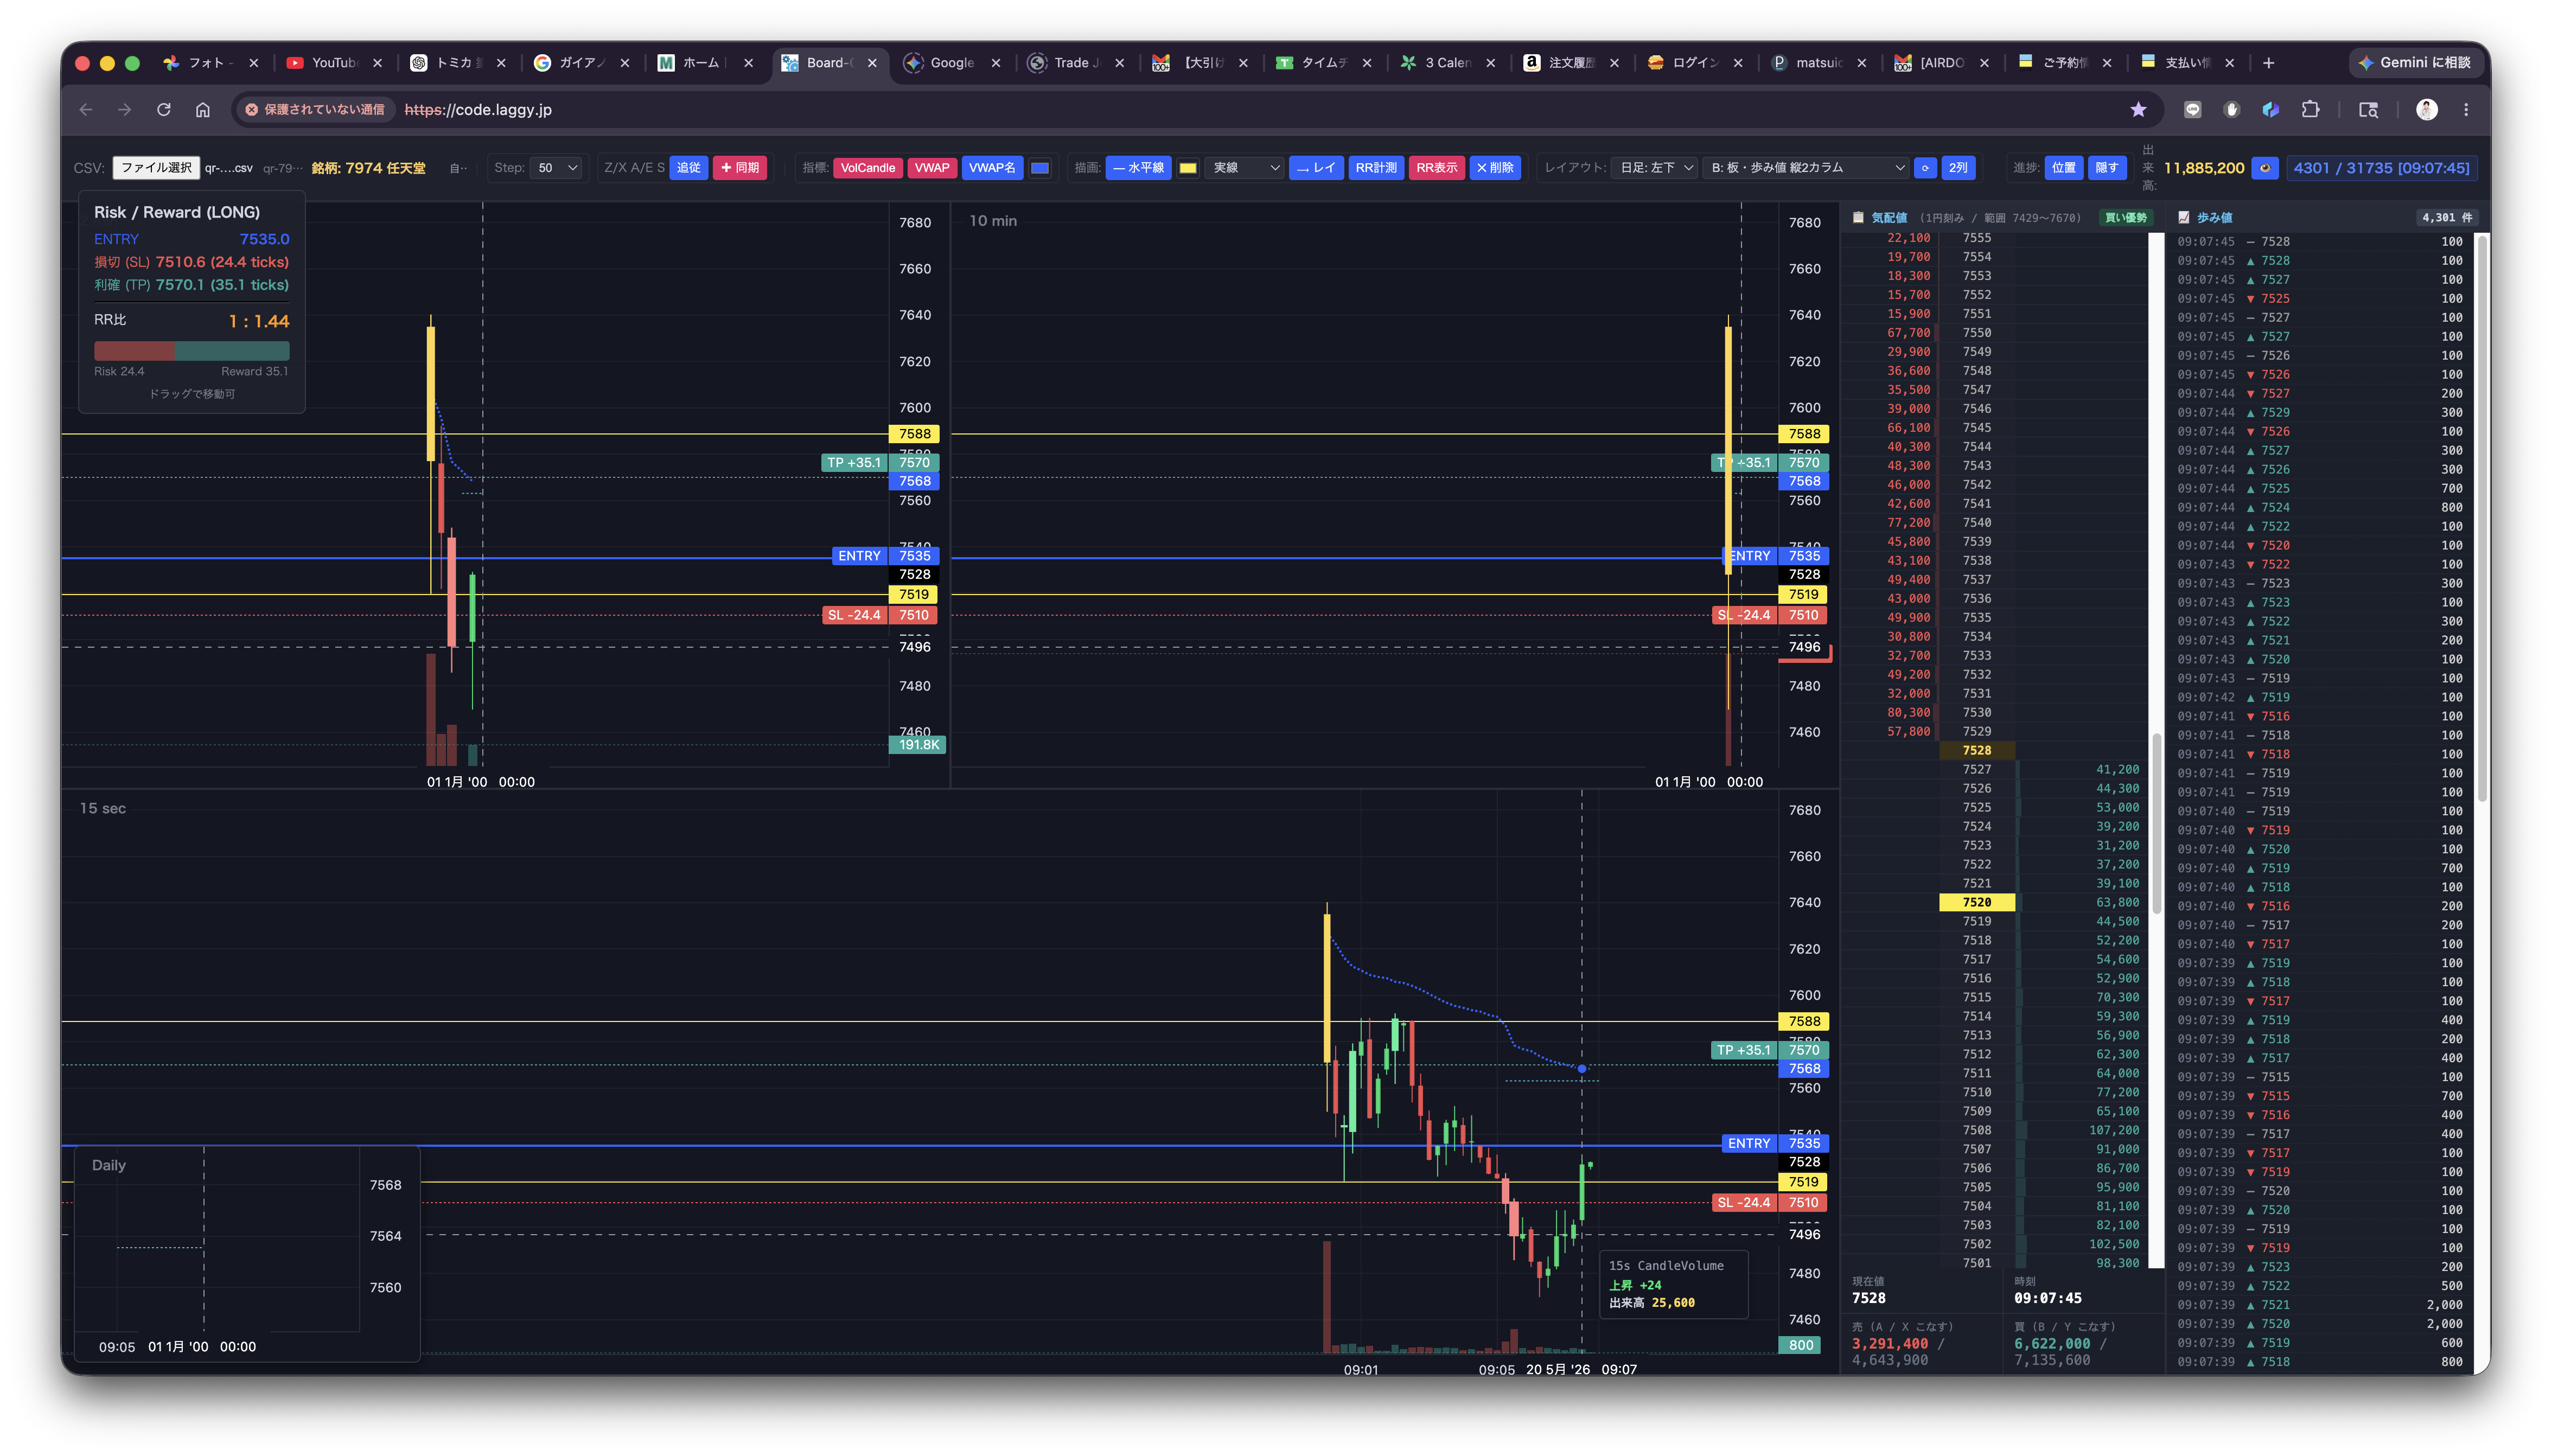Open a new browser tab with plus icon
Image resolution: width=2552 pixels, height=1456 pixels.
(2269, 63)
